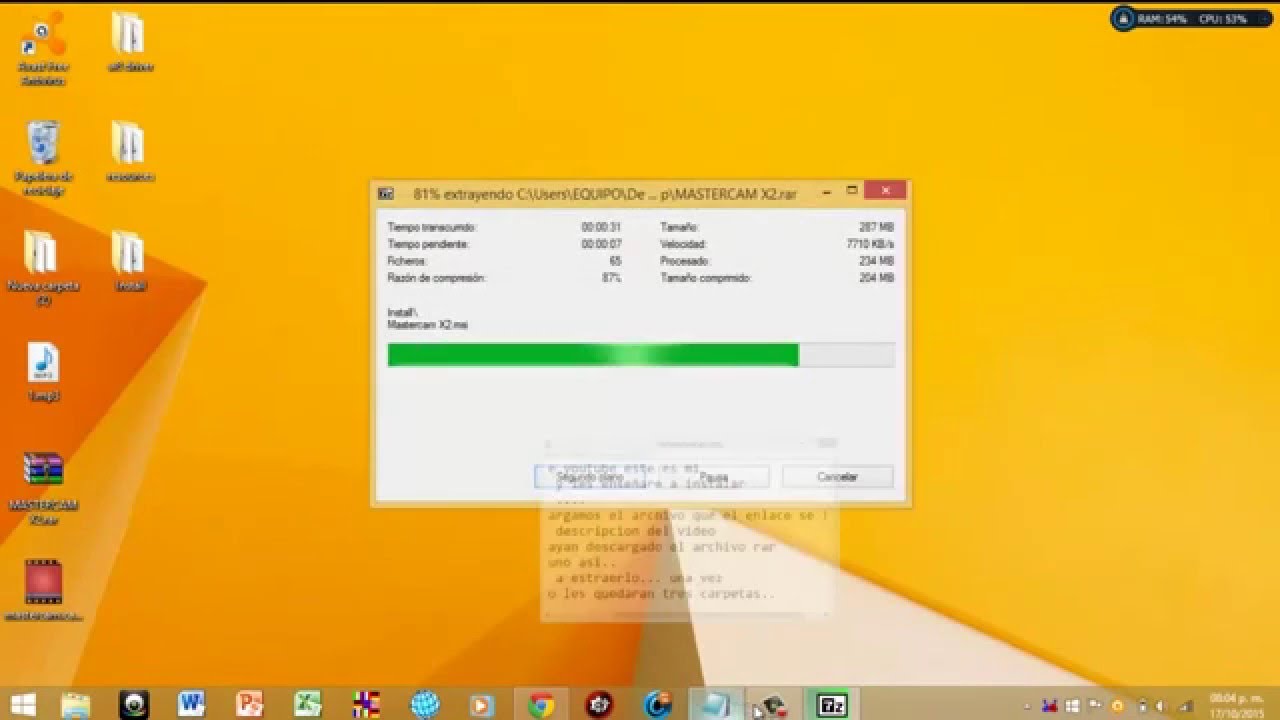Click the "Mastercam X2.msi" file name
The height and width of the screenshot is (720, 1280).
(428, 325)
